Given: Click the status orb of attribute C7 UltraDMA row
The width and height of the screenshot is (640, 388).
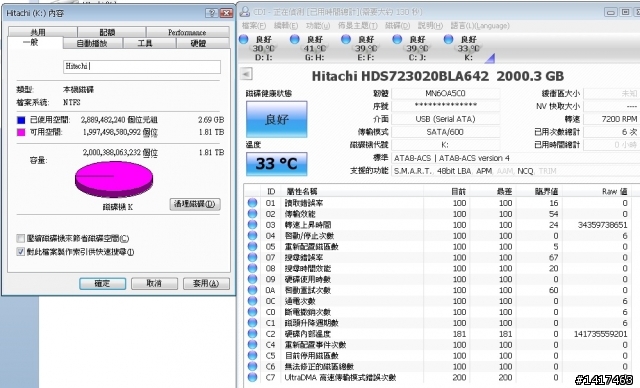Looking at the screenshot, I should tap(252, 377).
